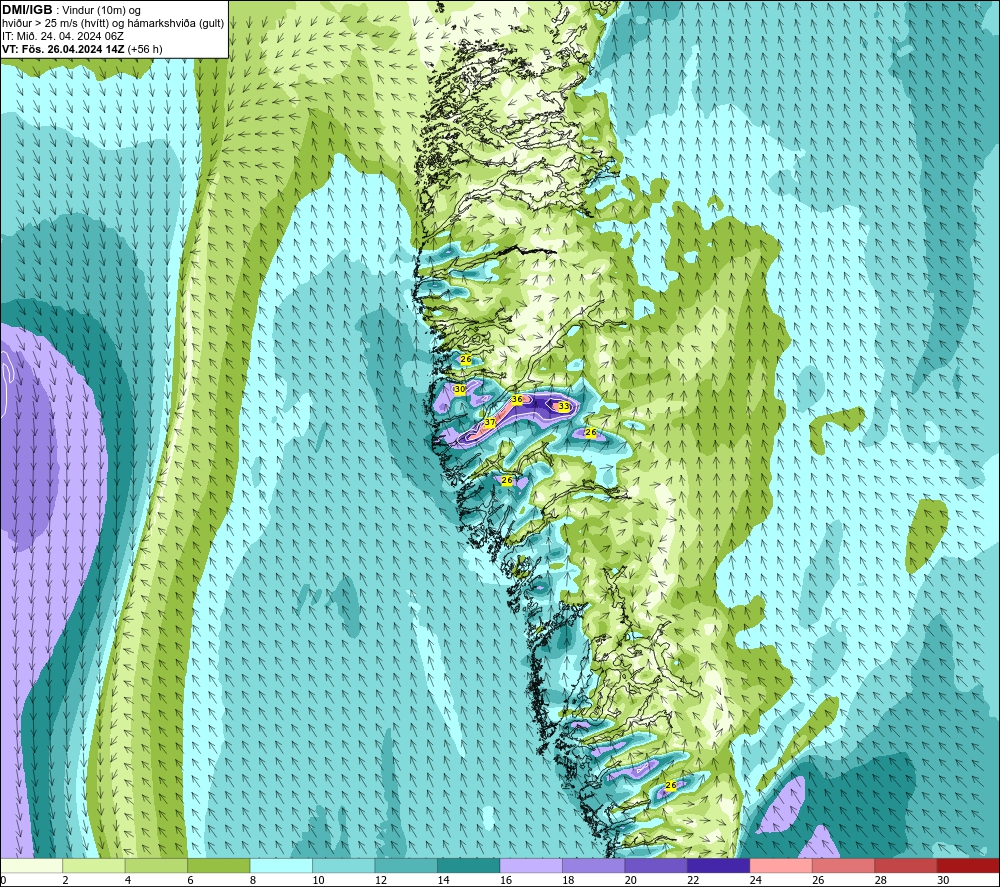Image resolution: width=1000 pixels, height=887 pixels.
Task: Select the light green 2–4 m/s swatch
Action: click(x=94, y=866)
